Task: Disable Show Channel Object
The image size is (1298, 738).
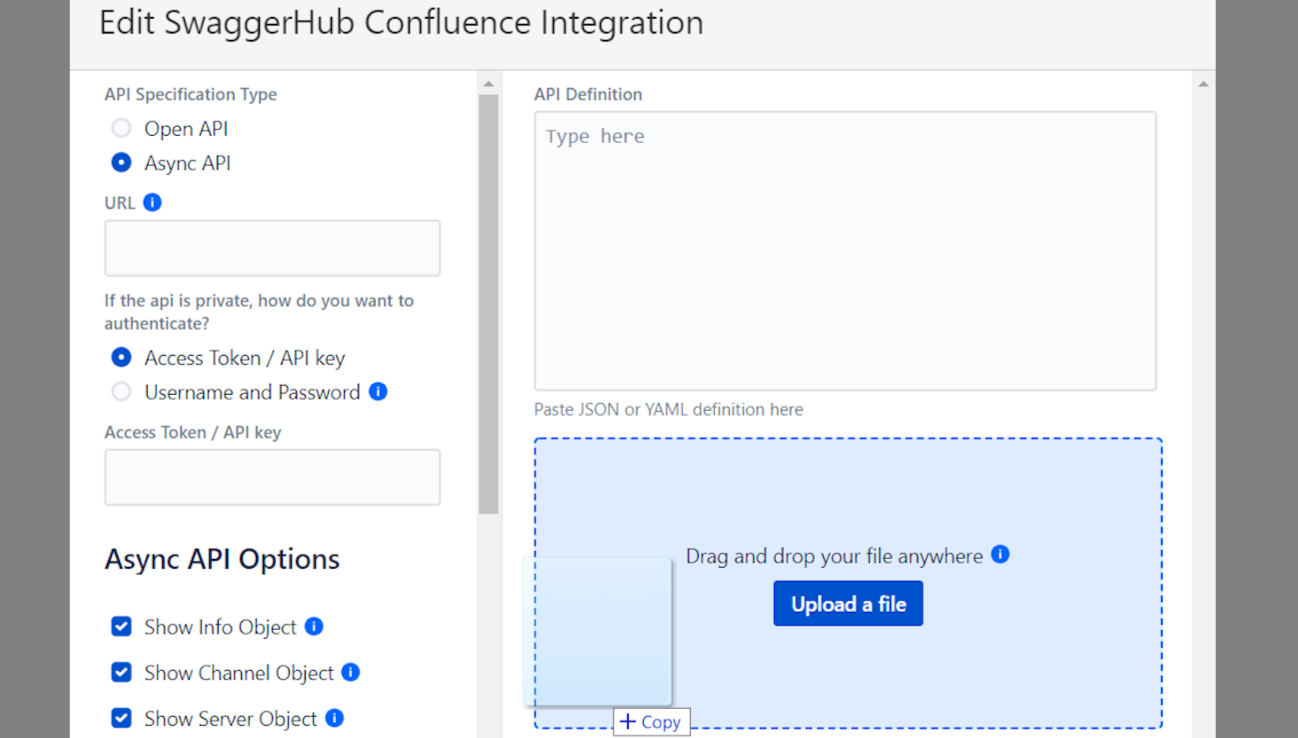Action: click(x=121, y=672)
